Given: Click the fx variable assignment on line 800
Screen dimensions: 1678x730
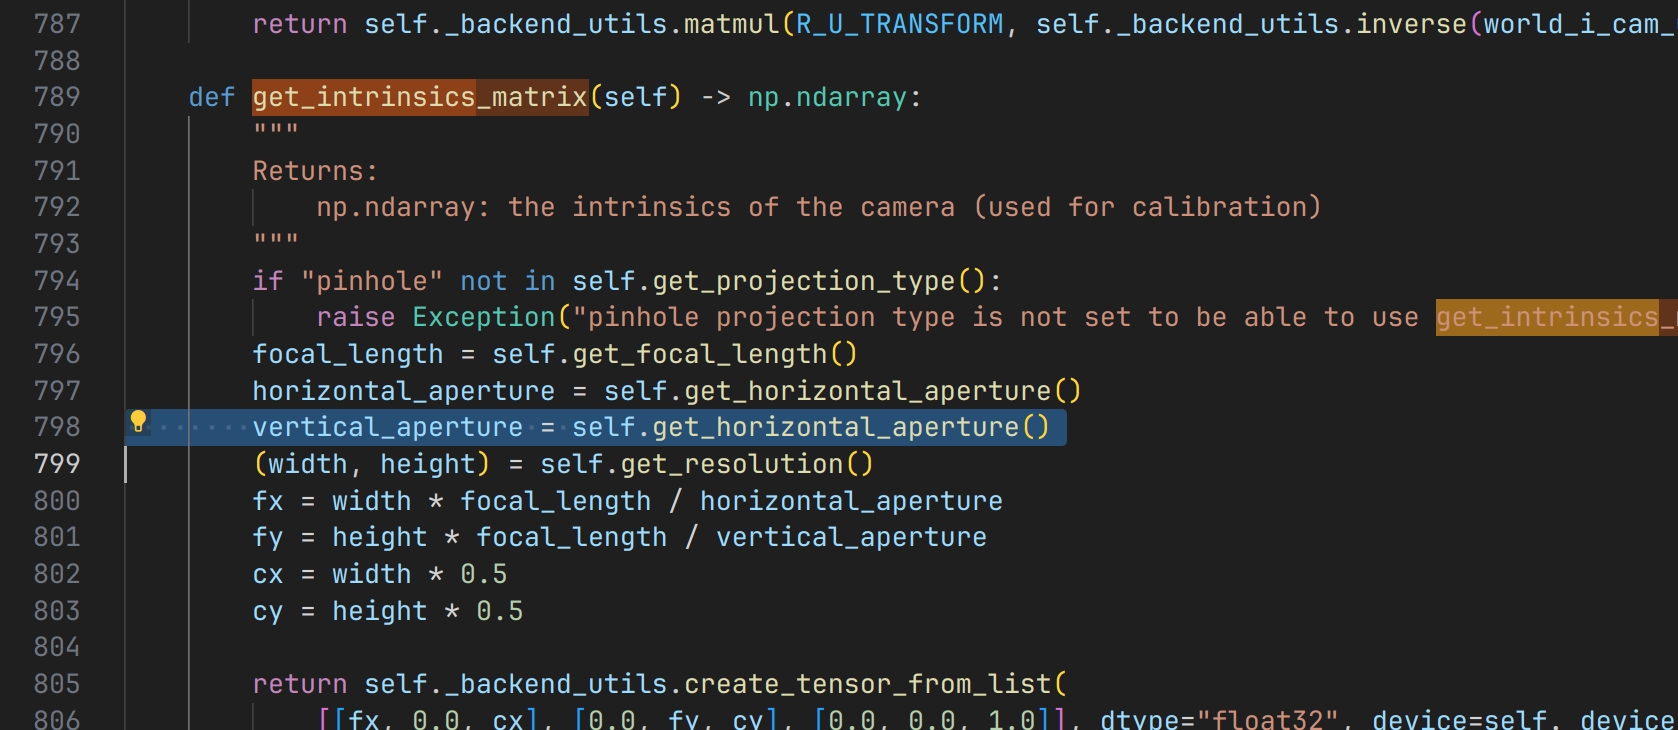Looking at the screenshot, I should (268, 501).
